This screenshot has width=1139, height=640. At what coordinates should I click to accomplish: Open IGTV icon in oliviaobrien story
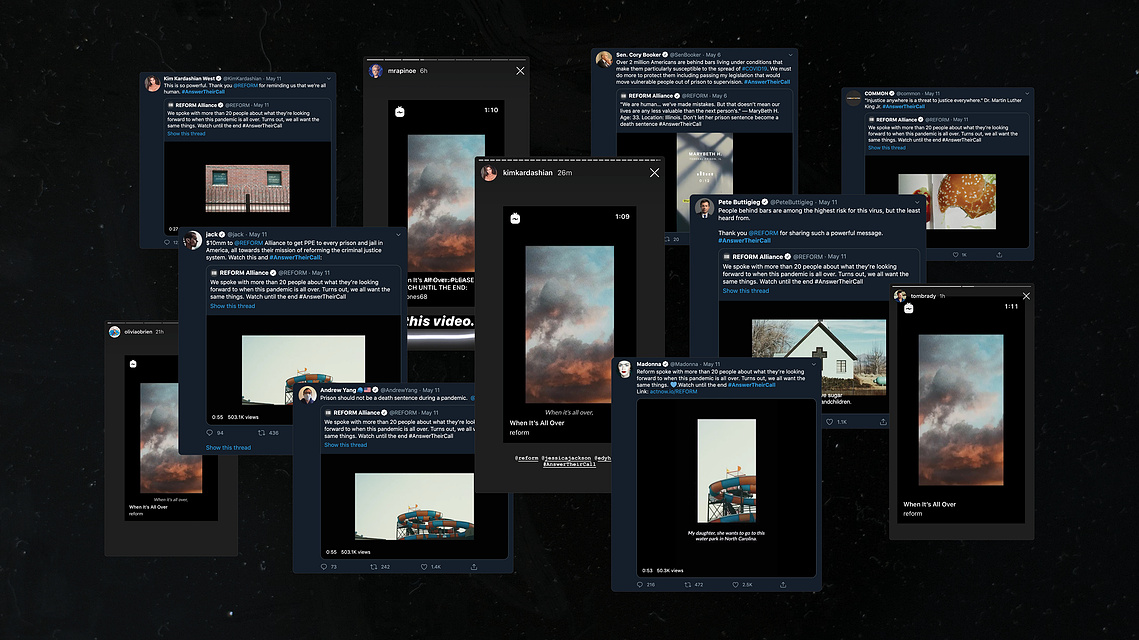click(x=133, y=363)
